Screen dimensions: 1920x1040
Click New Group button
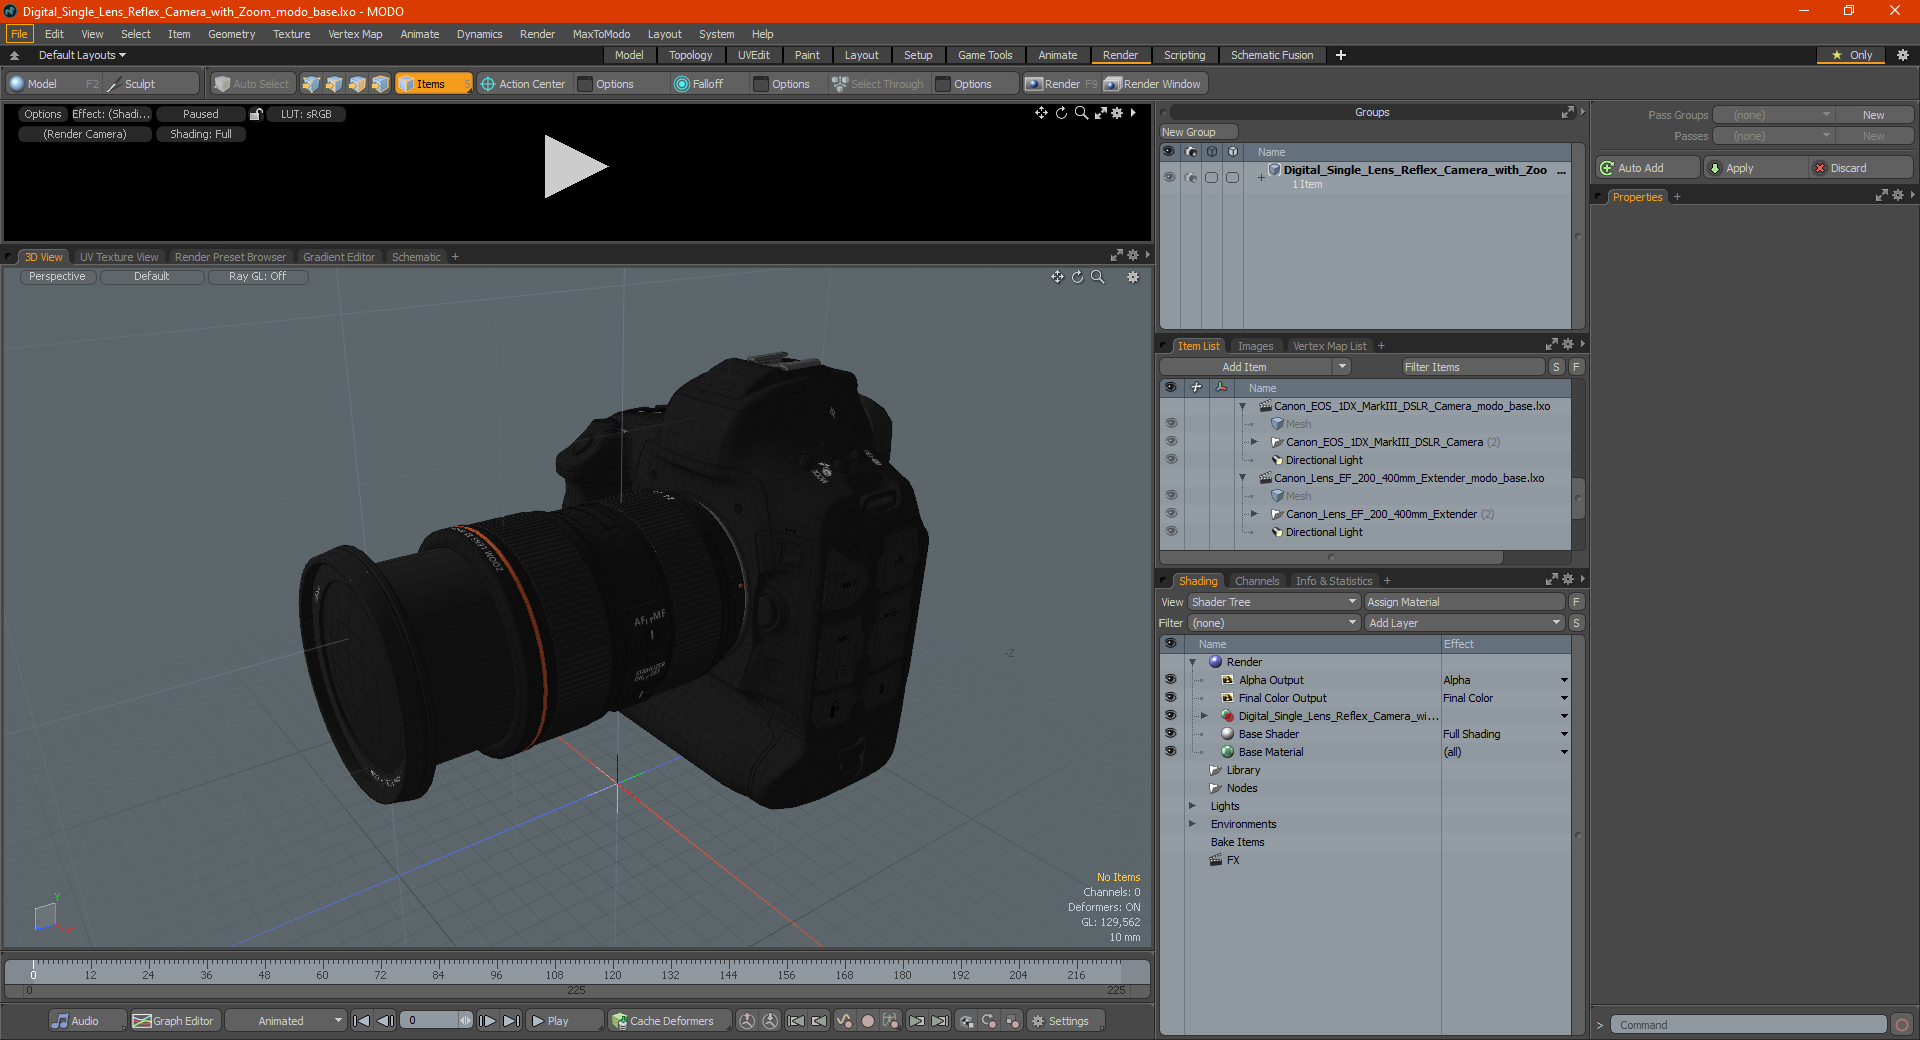click(1198, 132)
